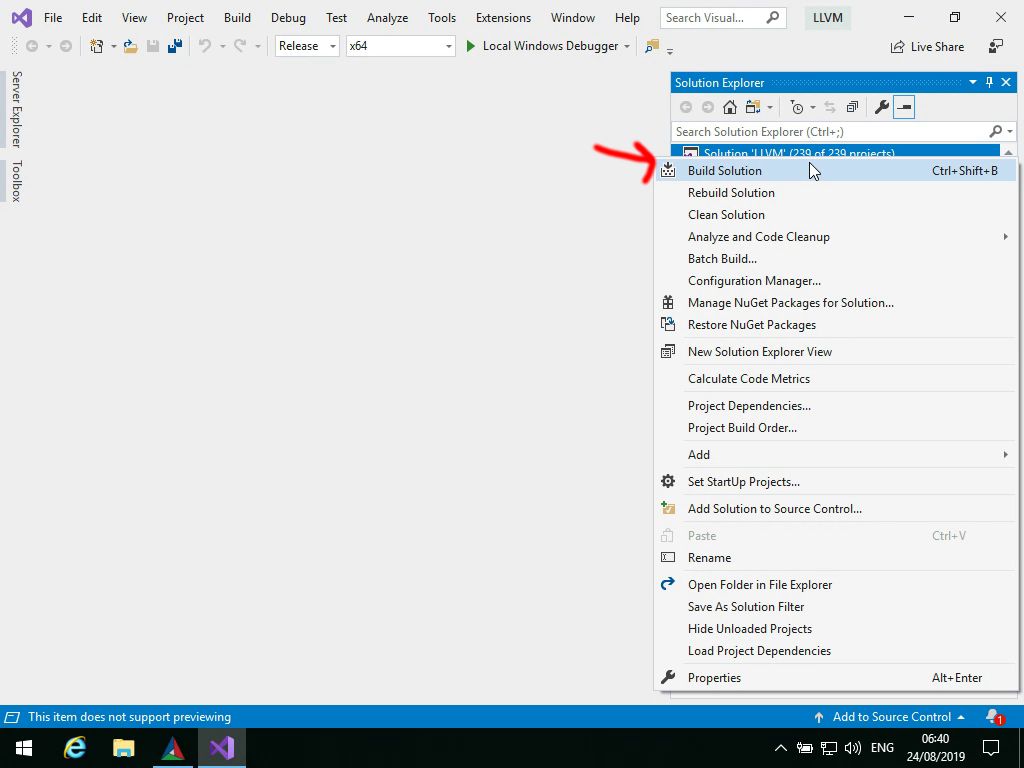Click Collapse All icon in Solution Explorer
The image size is (1024, 768).
coord(852,107)
